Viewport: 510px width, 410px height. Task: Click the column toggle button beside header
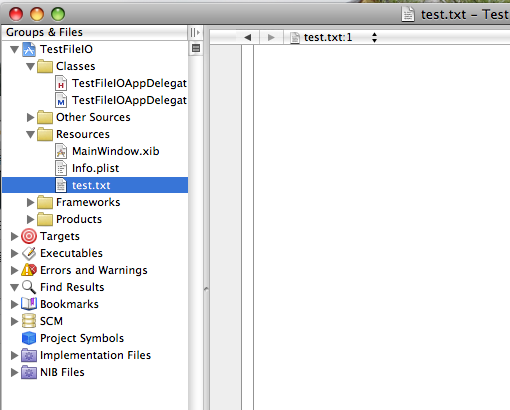coord(195,32)
